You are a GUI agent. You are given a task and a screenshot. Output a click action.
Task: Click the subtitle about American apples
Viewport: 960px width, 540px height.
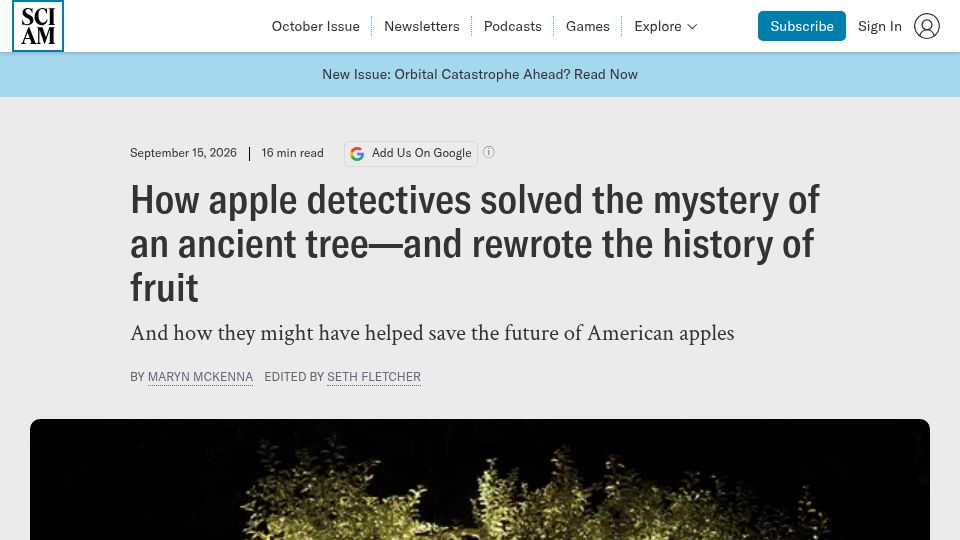click(x=432, y=334)
